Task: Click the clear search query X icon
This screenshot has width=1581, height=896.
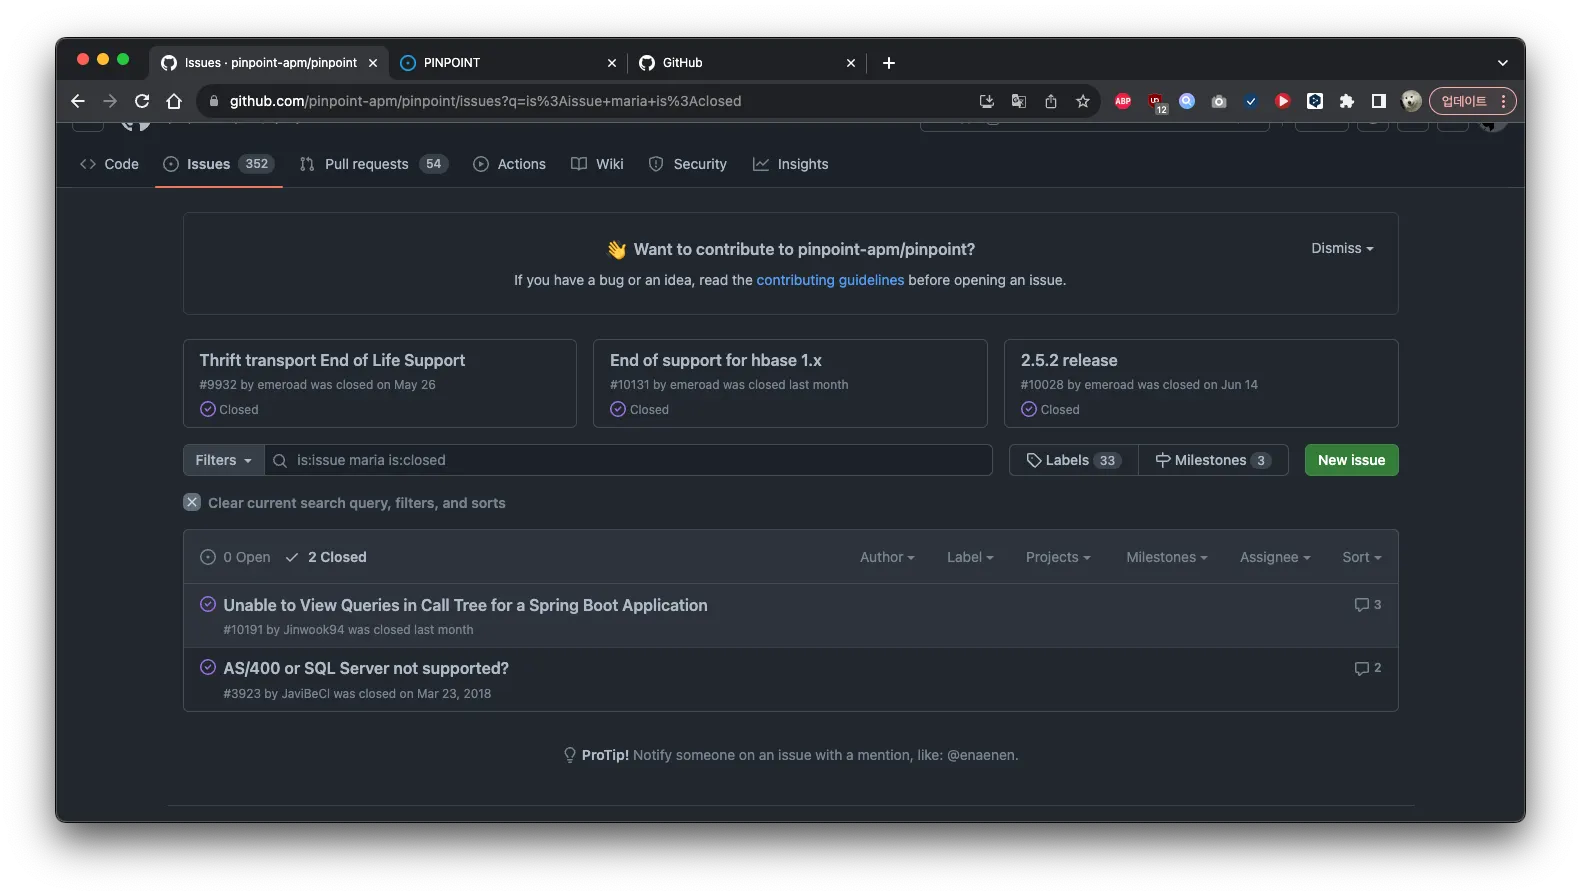Action: coord(192,503)
